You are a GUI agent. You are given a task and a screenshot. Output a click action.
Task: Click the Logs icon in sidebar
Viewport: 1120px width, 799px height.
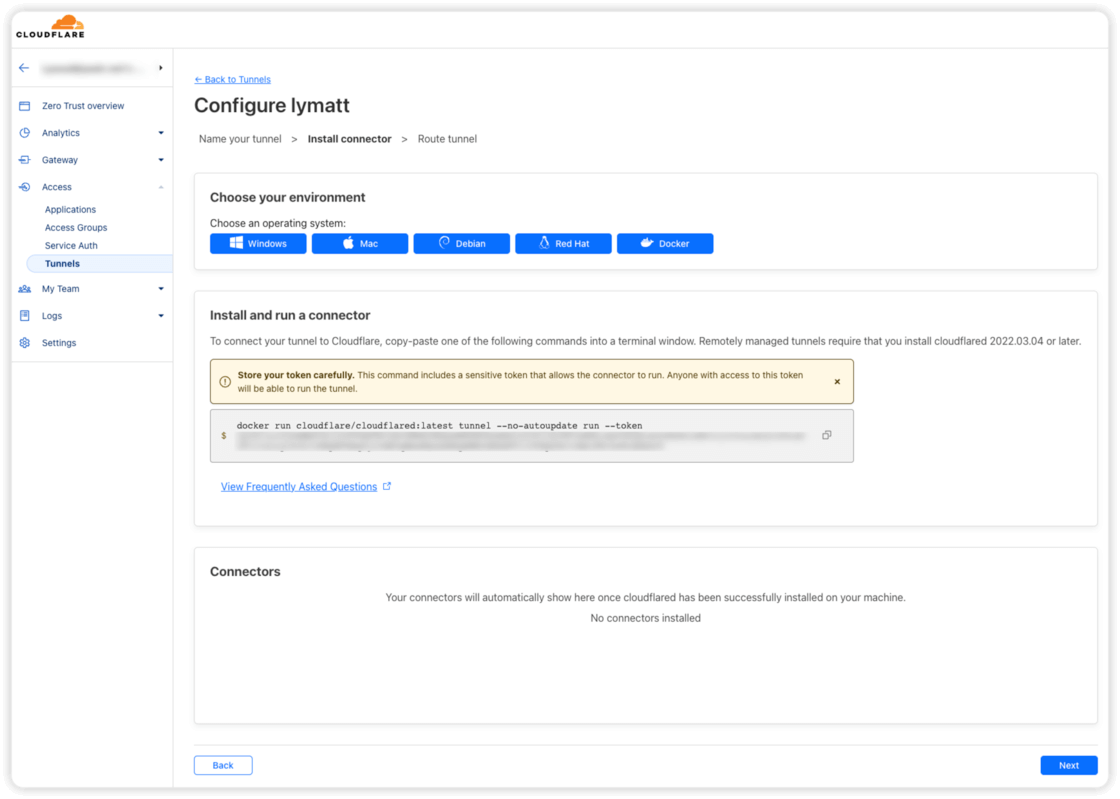click(25, 316)
